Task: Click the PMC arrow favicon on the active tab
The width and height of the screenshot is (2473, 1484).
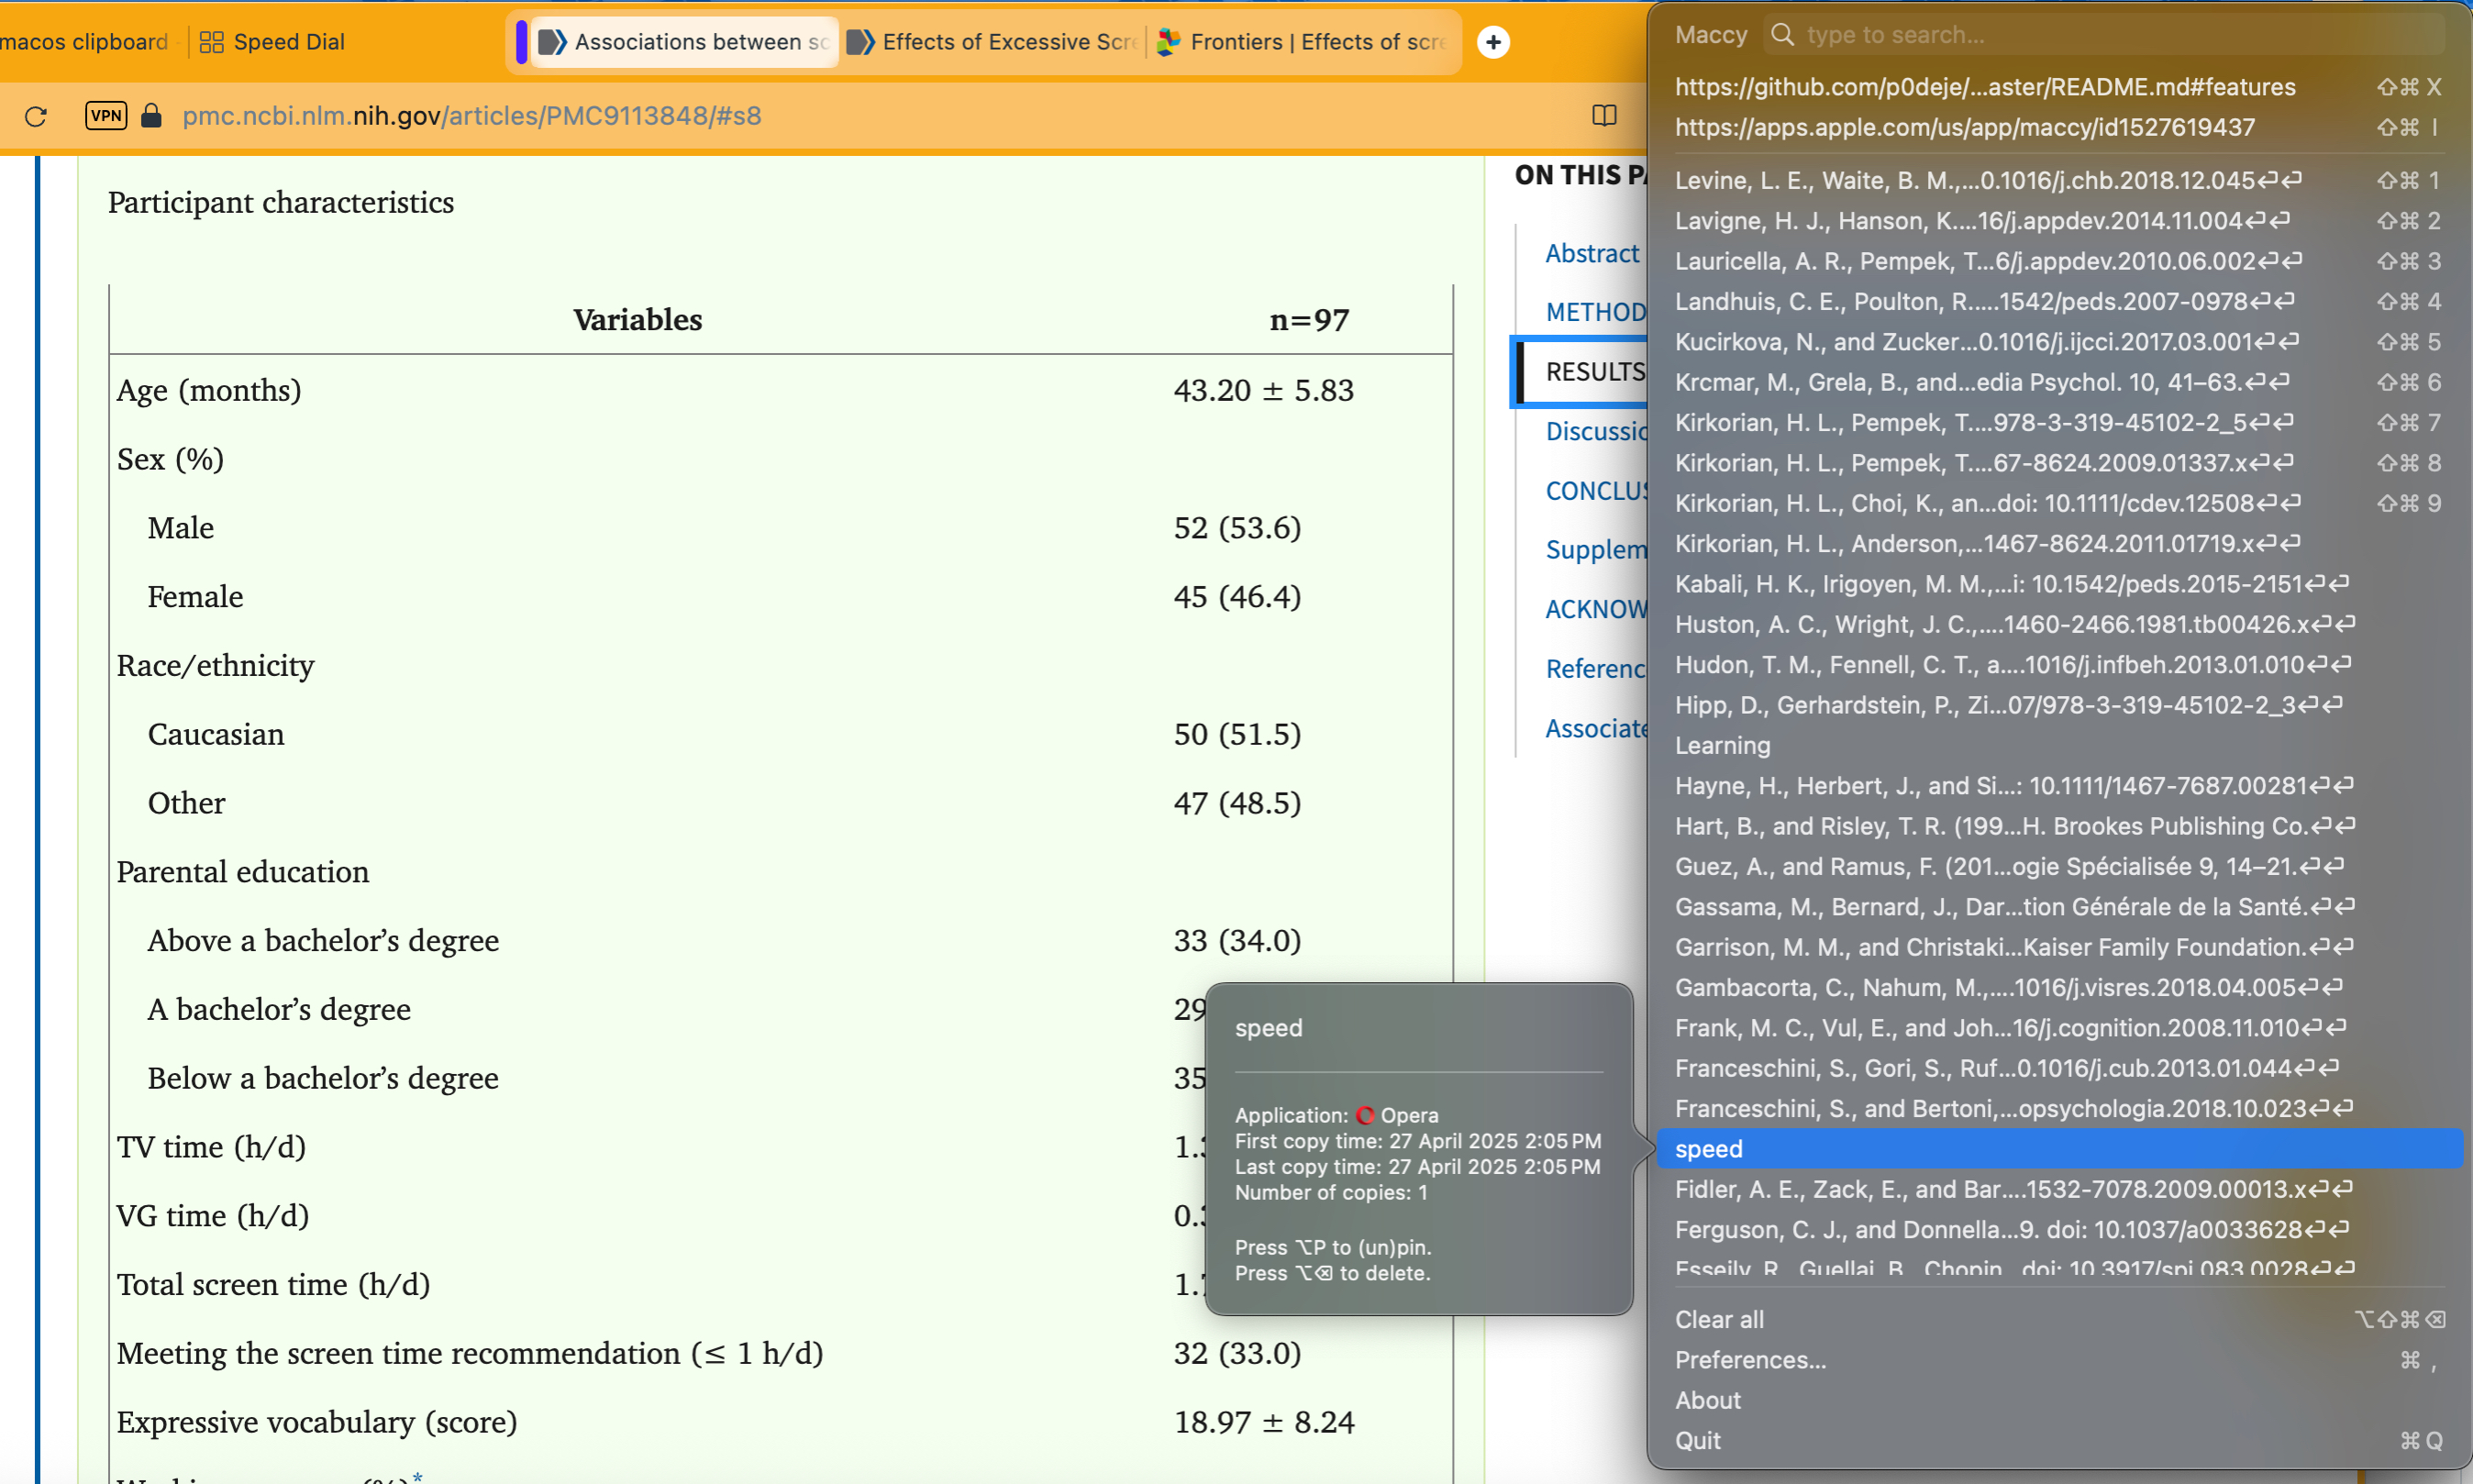Action: pos(552,42)
